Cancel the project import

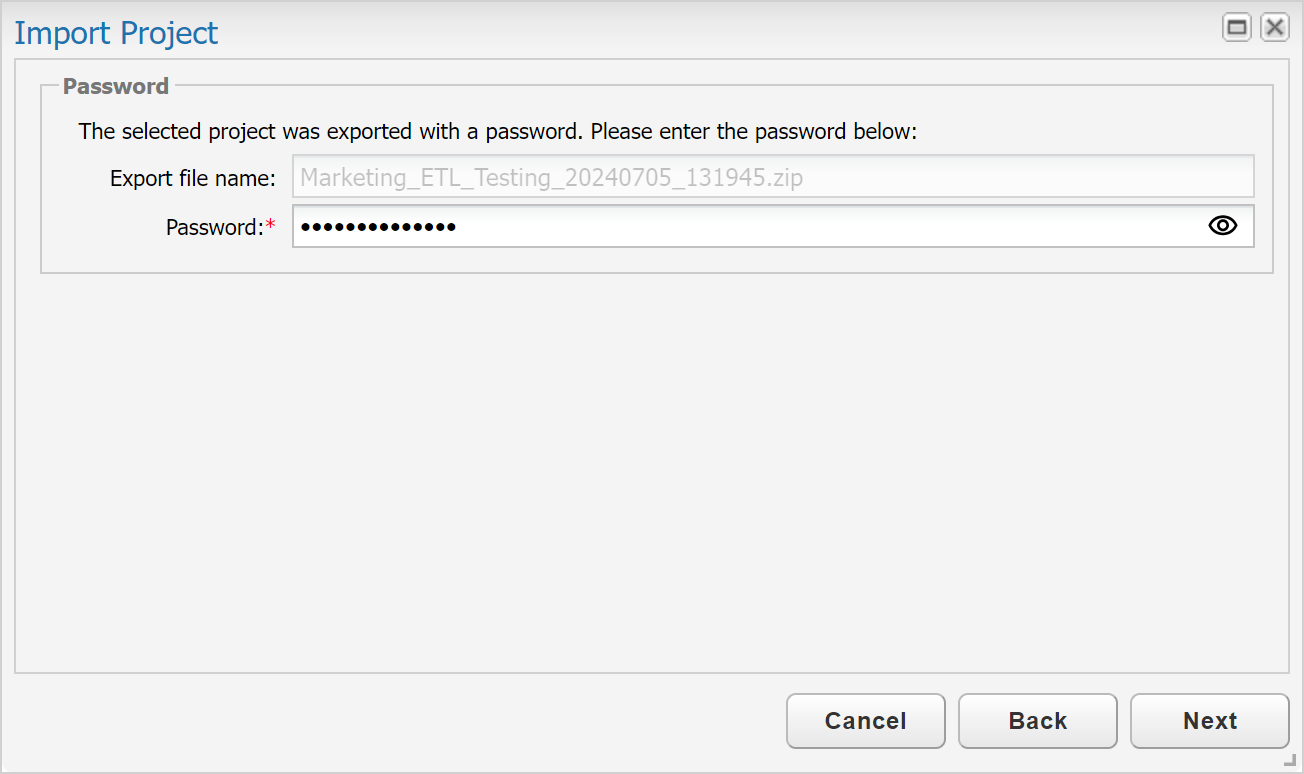click(x=865, y=721)
